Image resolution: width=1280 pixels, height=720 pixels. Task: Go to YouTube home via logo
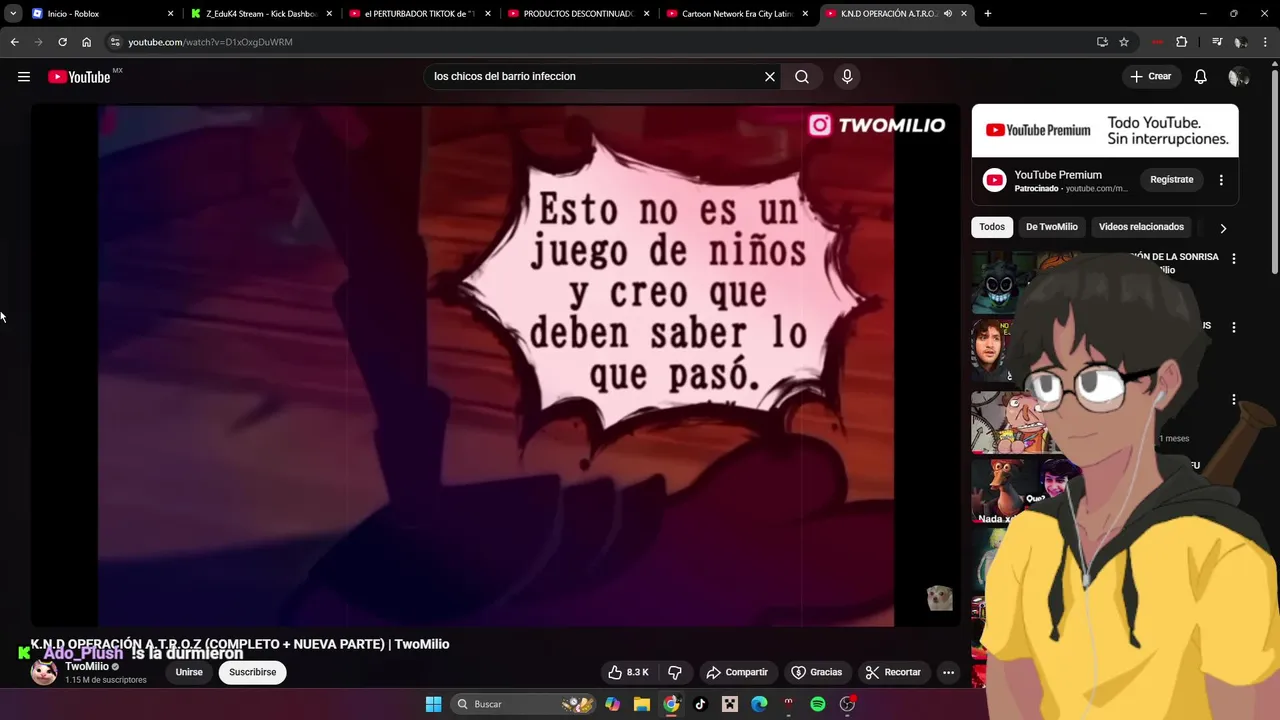[x=79, y=77]
